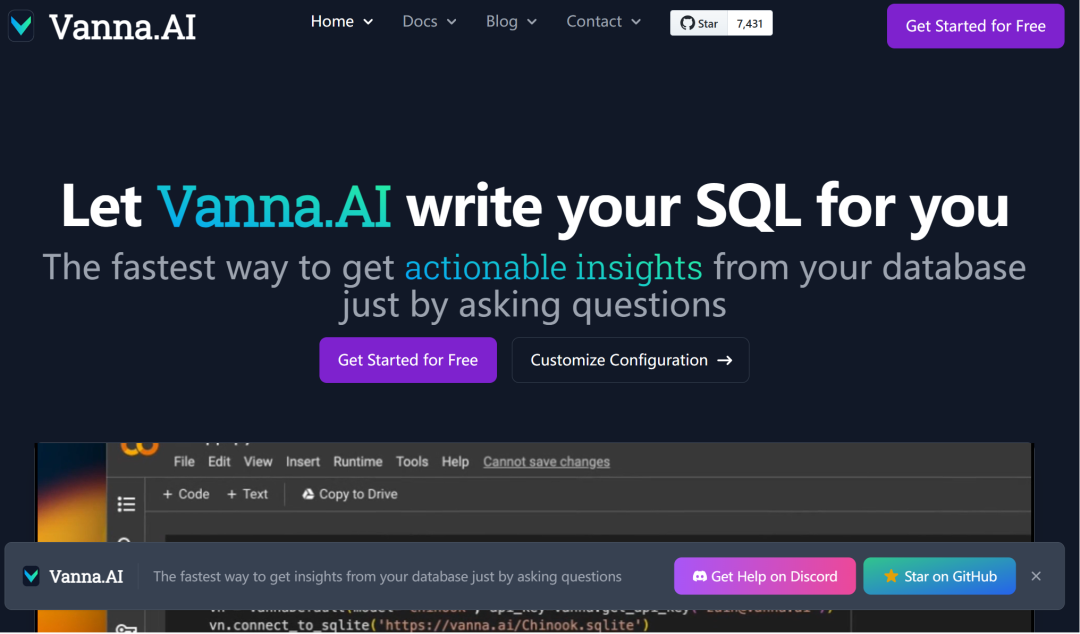Click hero Get Started for Free button
Image resolution: width=1080 pixels, height=634 pixels.
point(408,360)
